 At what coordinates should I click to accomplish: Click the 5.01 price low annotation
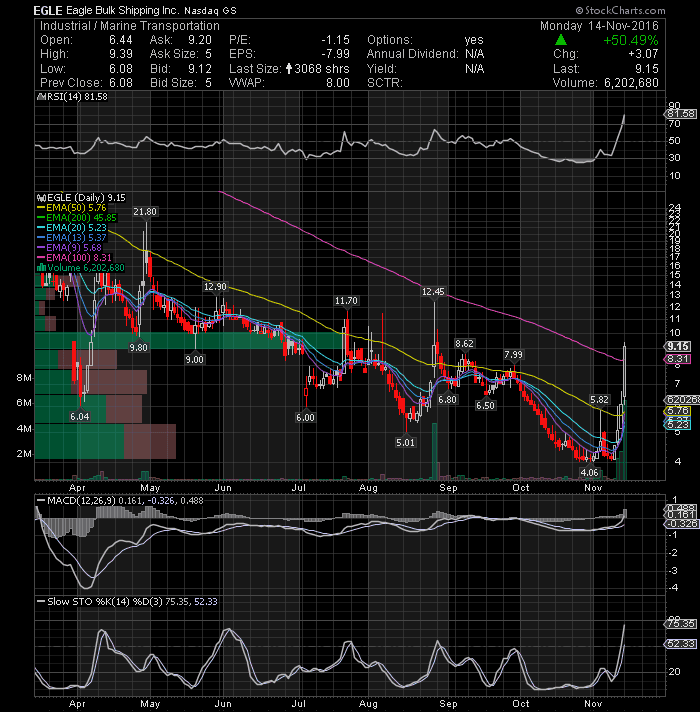click(x=405, y=442)
